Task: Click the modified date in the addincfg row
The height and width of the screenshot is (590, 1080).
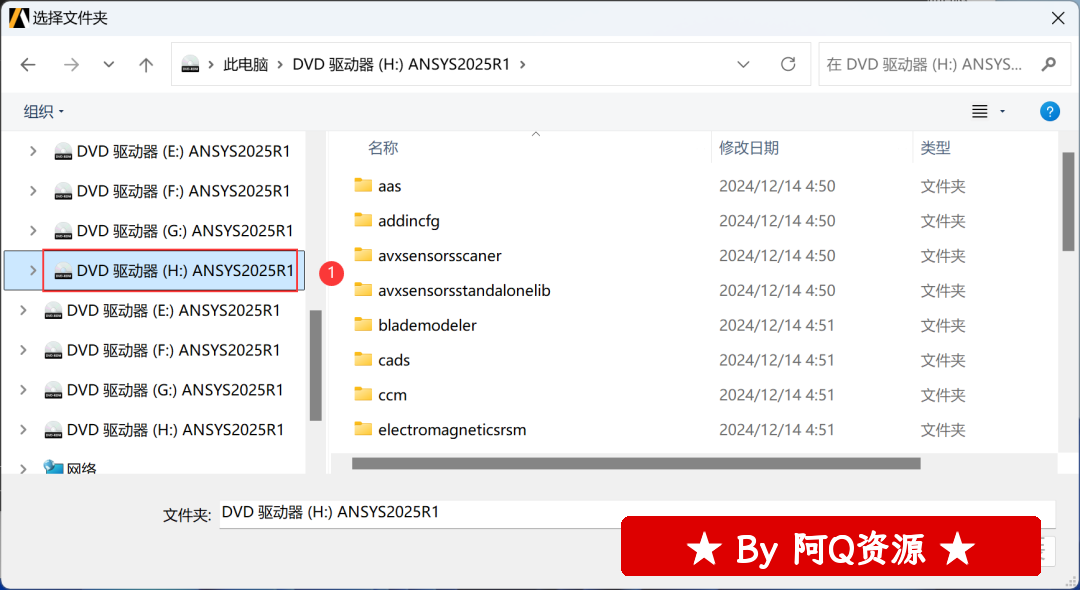Action: point(777,221)
